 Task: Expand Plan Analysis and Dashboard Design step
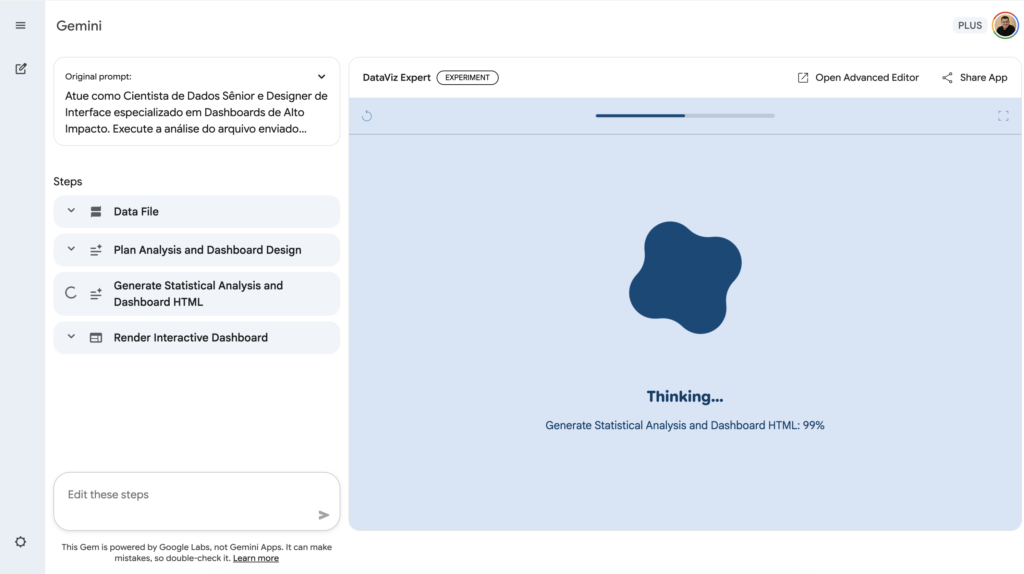coord(71,250)
